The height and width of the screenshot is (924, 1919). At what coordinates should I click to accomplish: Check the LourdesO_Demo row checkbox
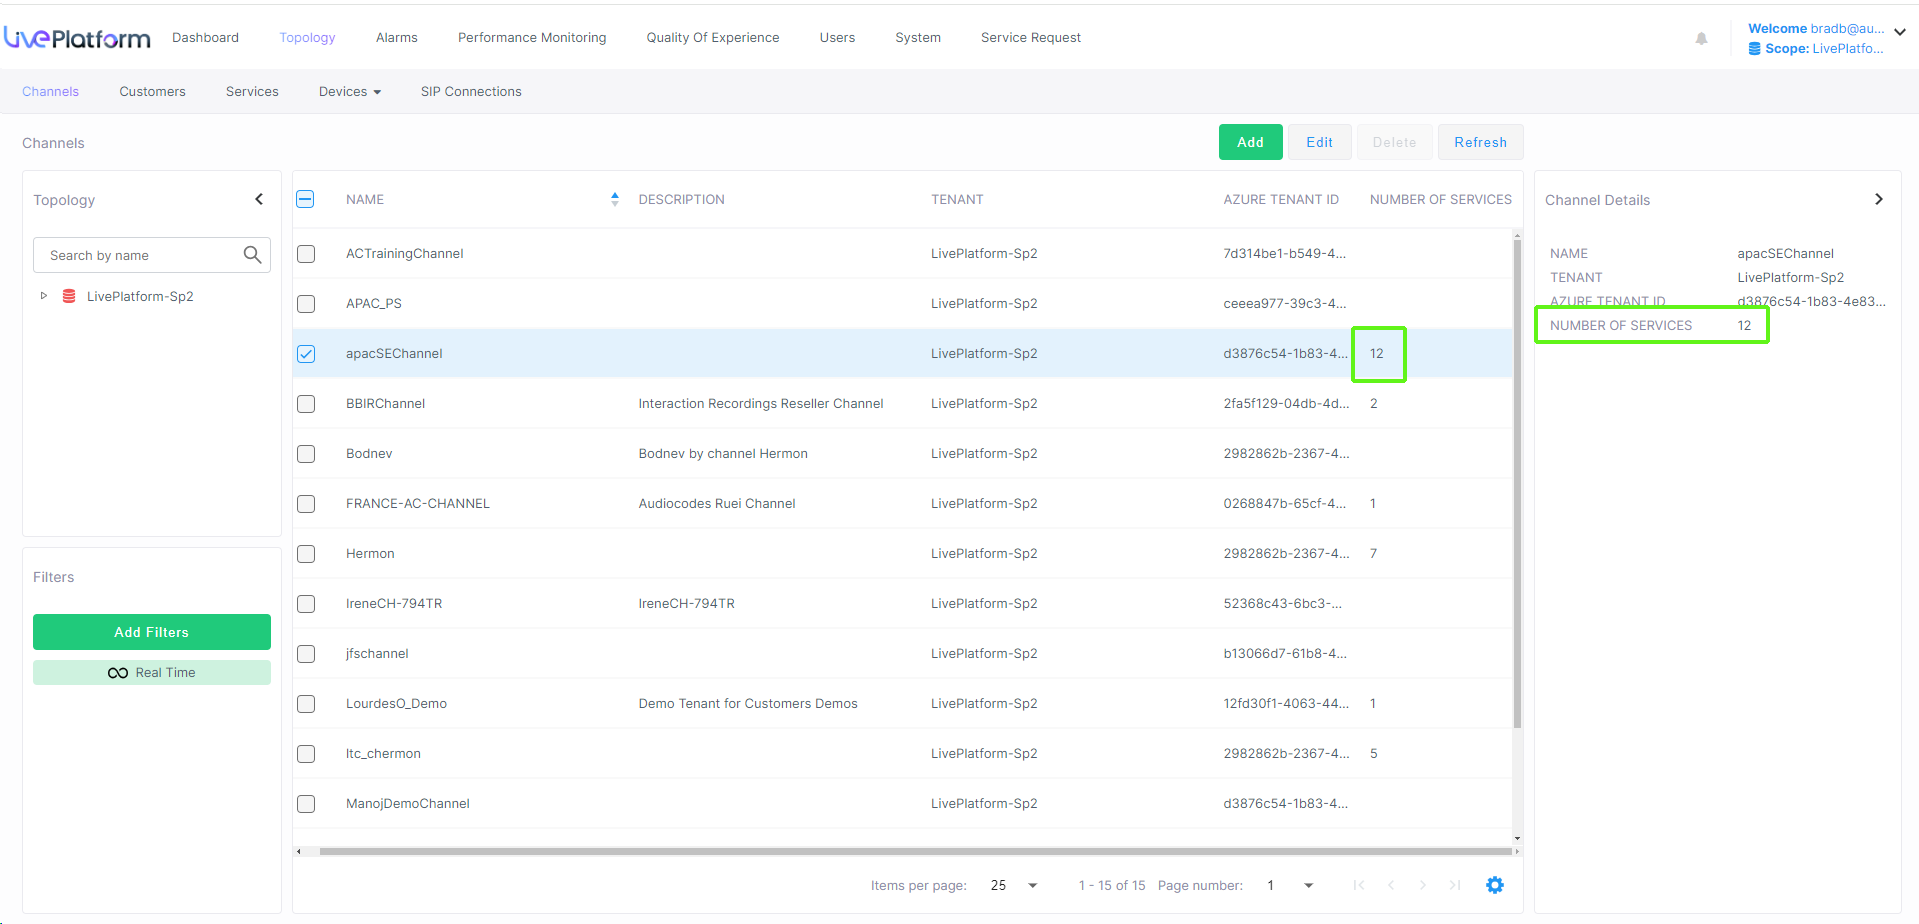[x=306, y=704]
